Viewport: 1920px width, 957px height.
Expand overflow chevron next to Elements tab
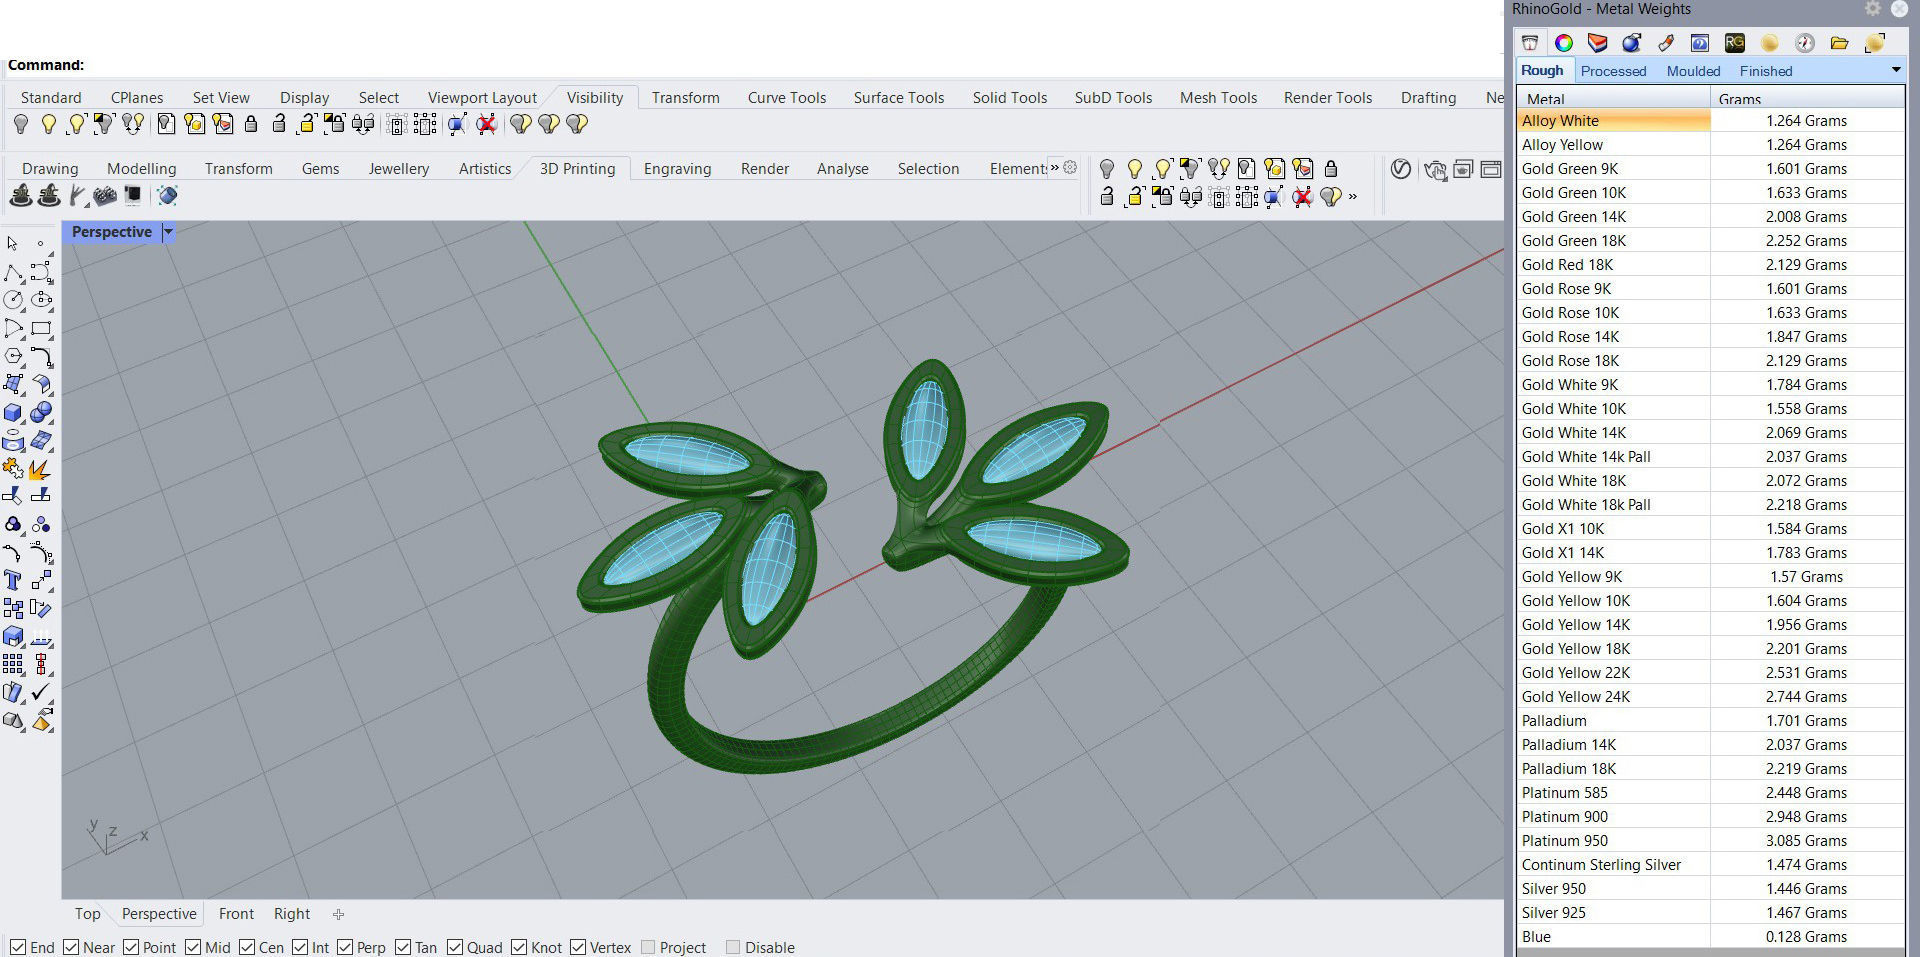(x=1054, y=167)
